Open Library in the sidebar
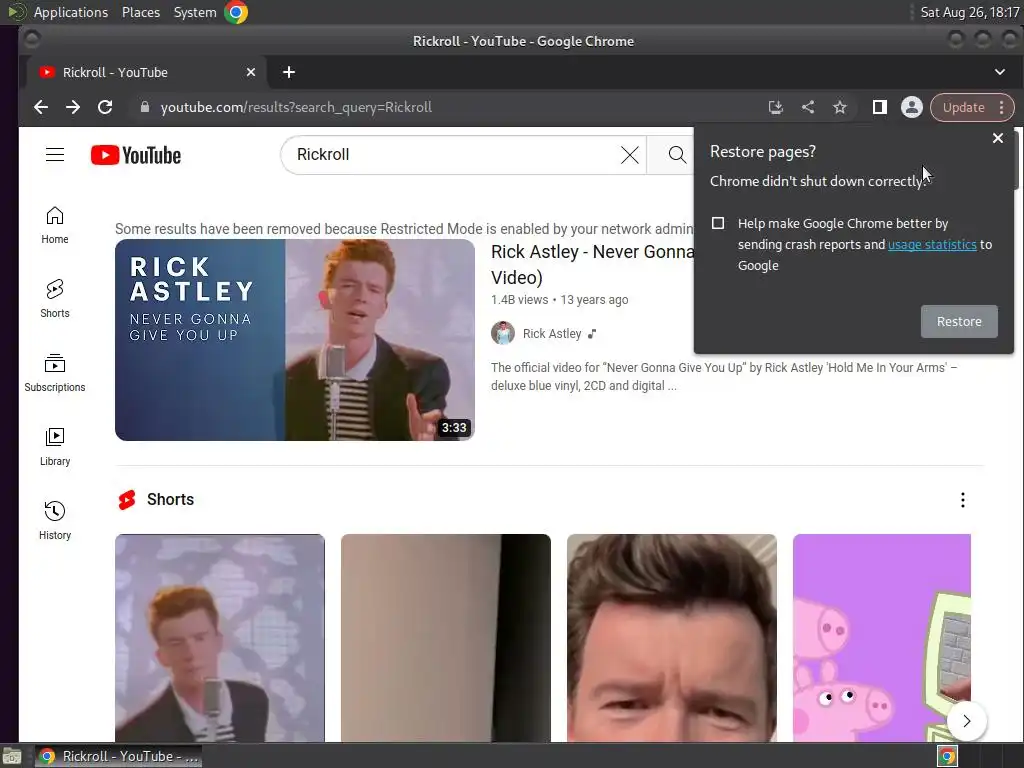The image size is (1024, 768). coord(55,447)
